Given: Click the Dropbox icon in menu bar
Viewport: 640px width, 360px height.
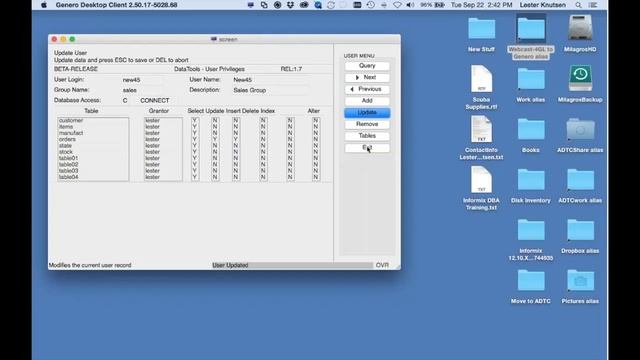Looking at the screenshot, I should coord(290,5).
